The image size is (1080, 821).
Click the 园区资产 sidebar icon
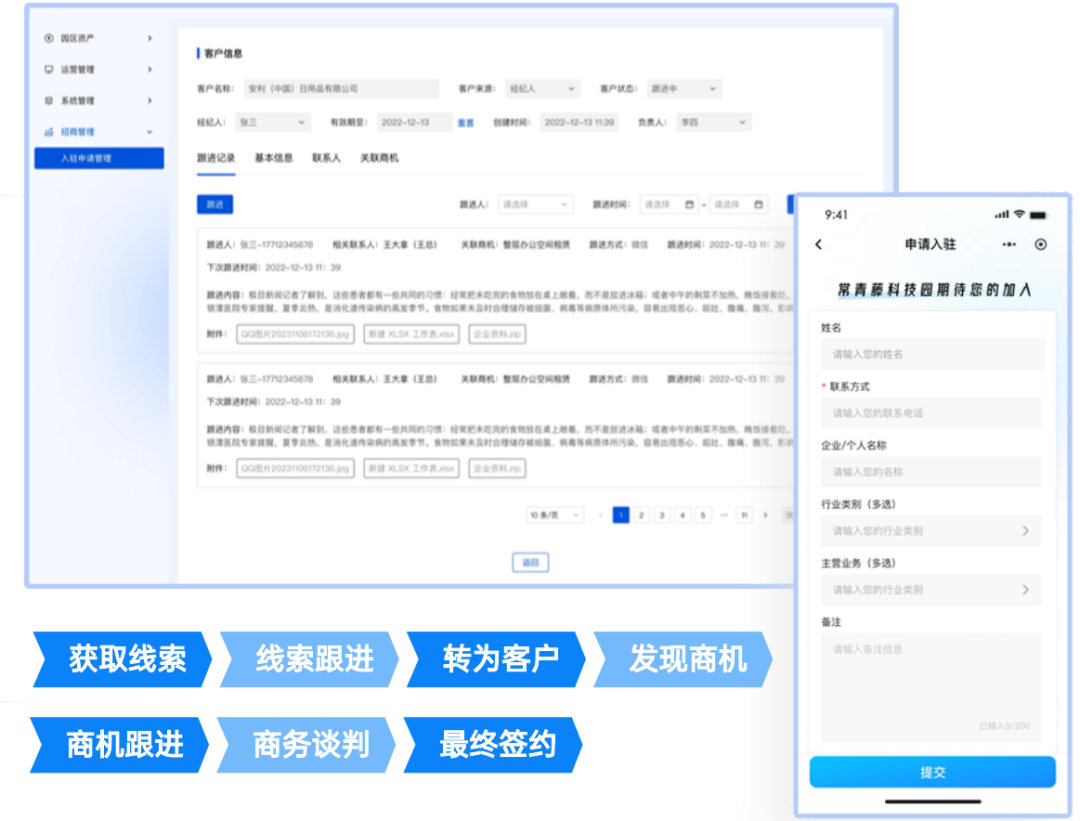(48, 38)
